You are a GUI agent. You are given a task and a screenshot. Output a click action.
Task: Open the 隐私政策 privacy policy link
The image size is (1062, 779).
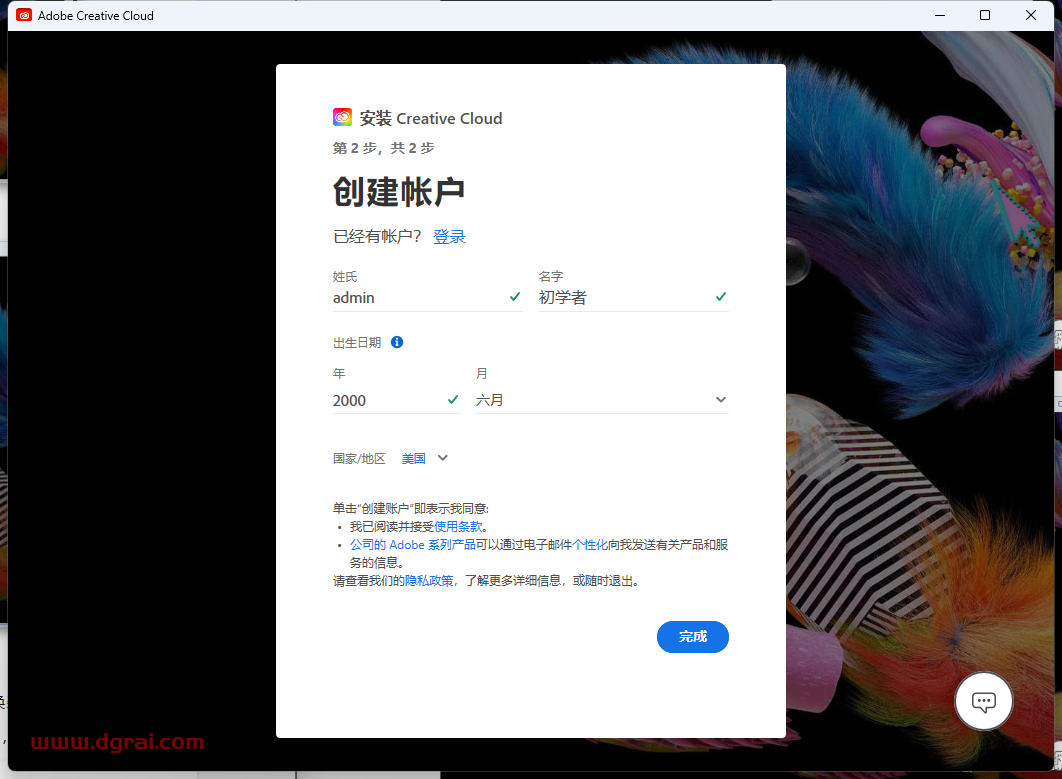429,580
